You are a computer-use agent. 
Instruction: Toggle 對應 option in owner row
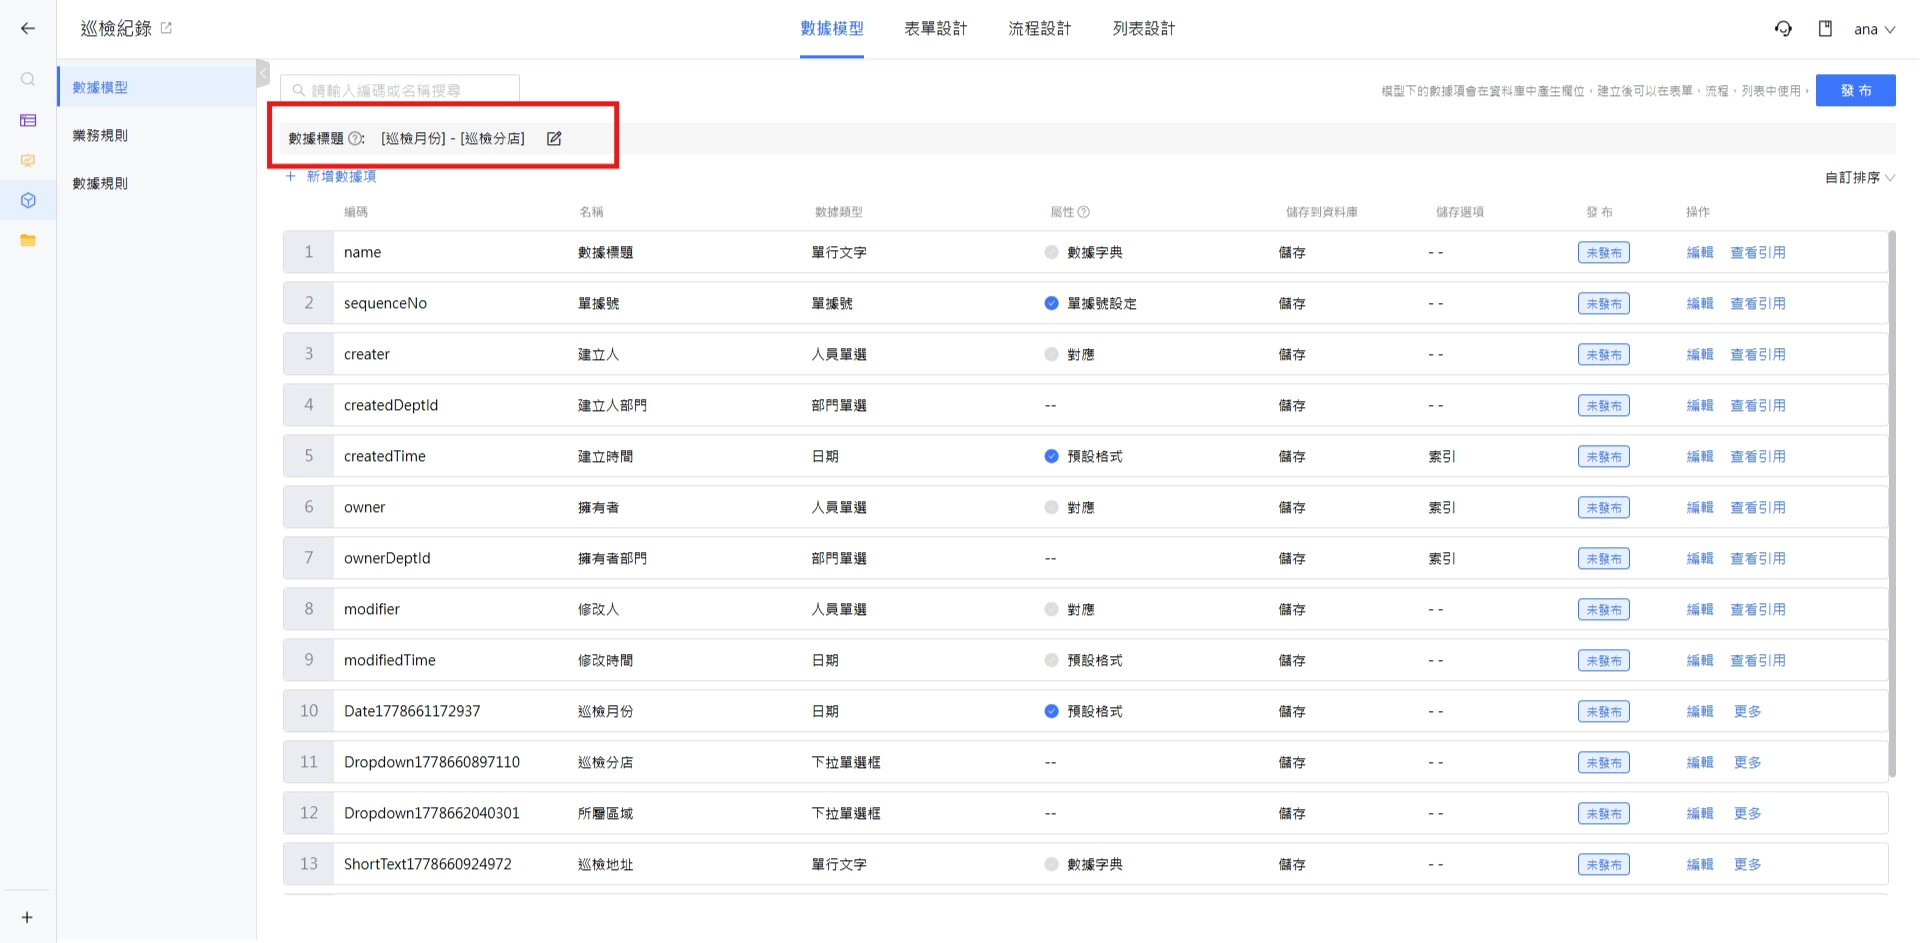[1051, 507]
